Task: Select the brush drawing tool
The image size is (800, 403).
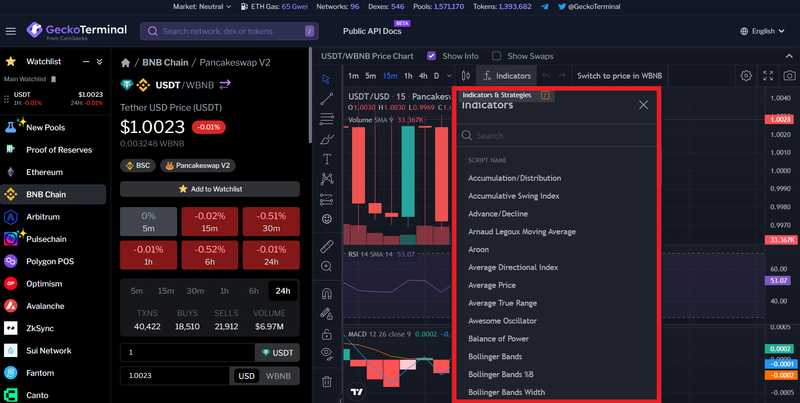Action: pyautogui.click(x=327, y=139)
